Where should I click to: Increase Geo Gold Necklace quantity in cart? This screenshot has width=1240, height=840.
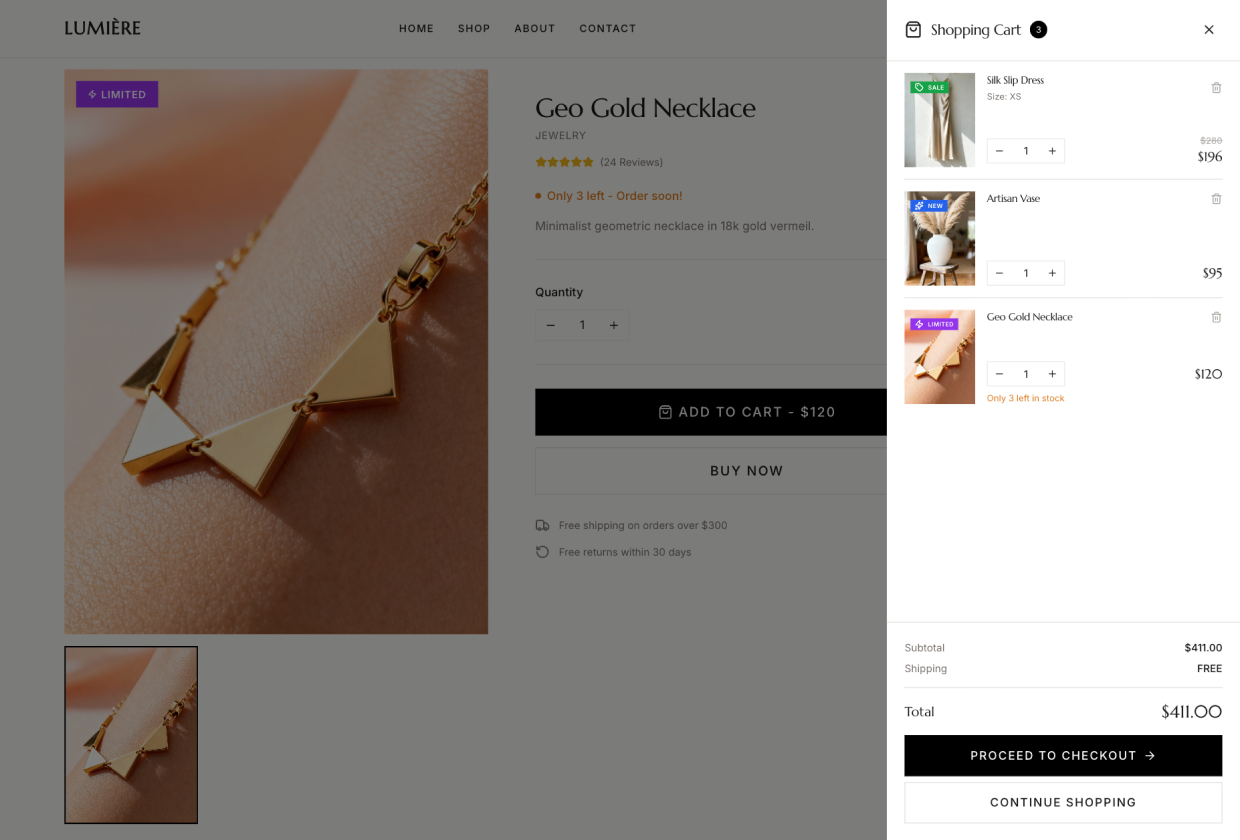1052,373
